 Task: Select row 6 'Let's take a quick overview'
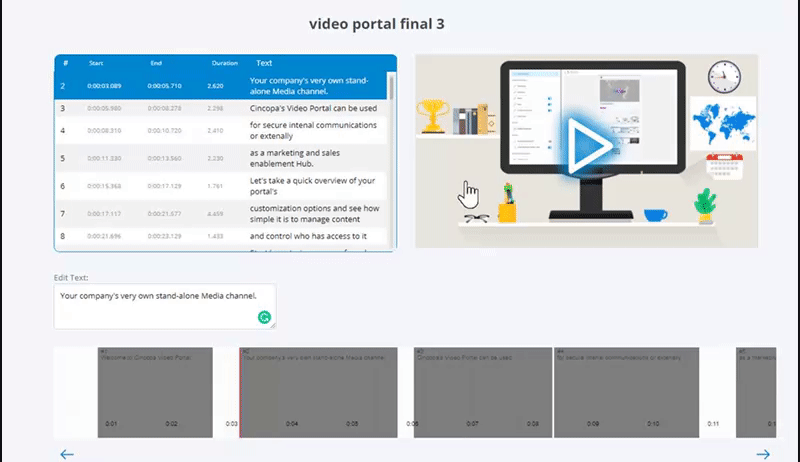220,186
